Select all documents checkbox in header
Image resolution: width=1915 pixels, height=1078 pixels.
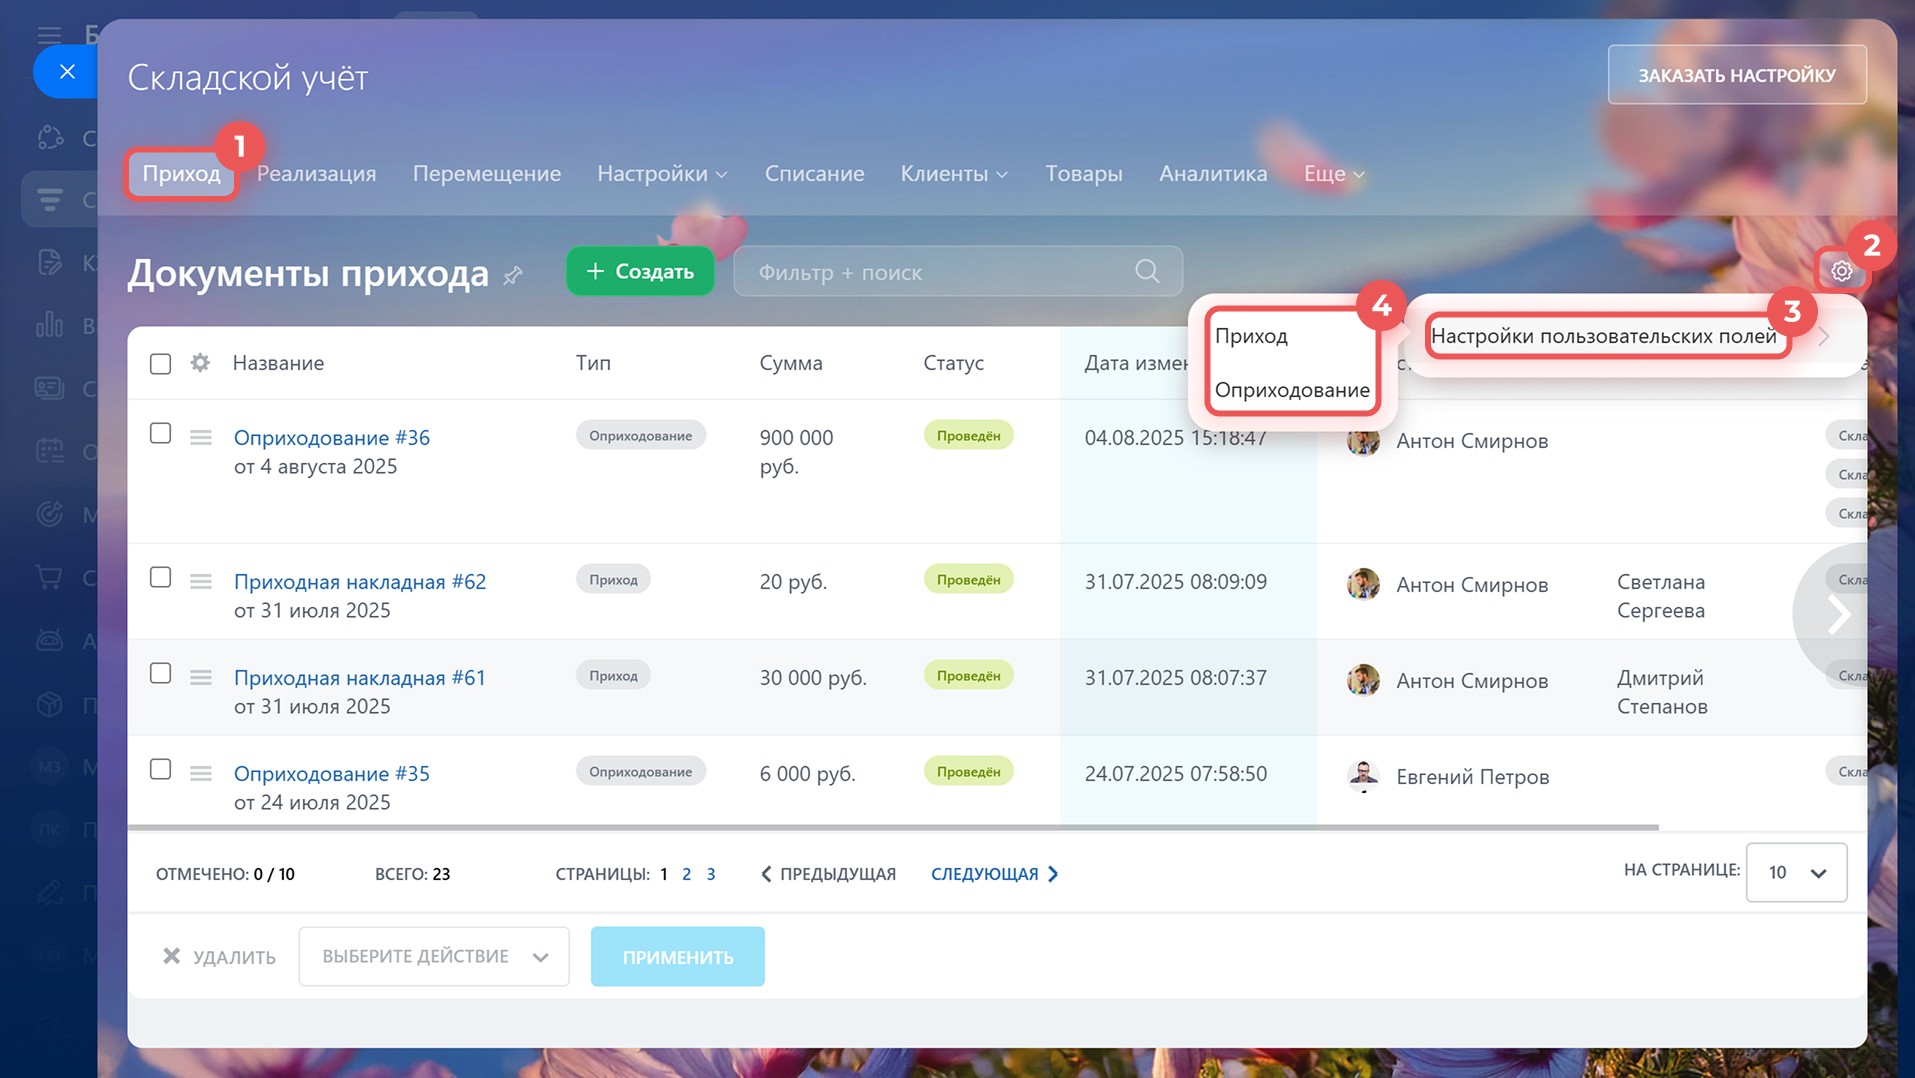160,363
